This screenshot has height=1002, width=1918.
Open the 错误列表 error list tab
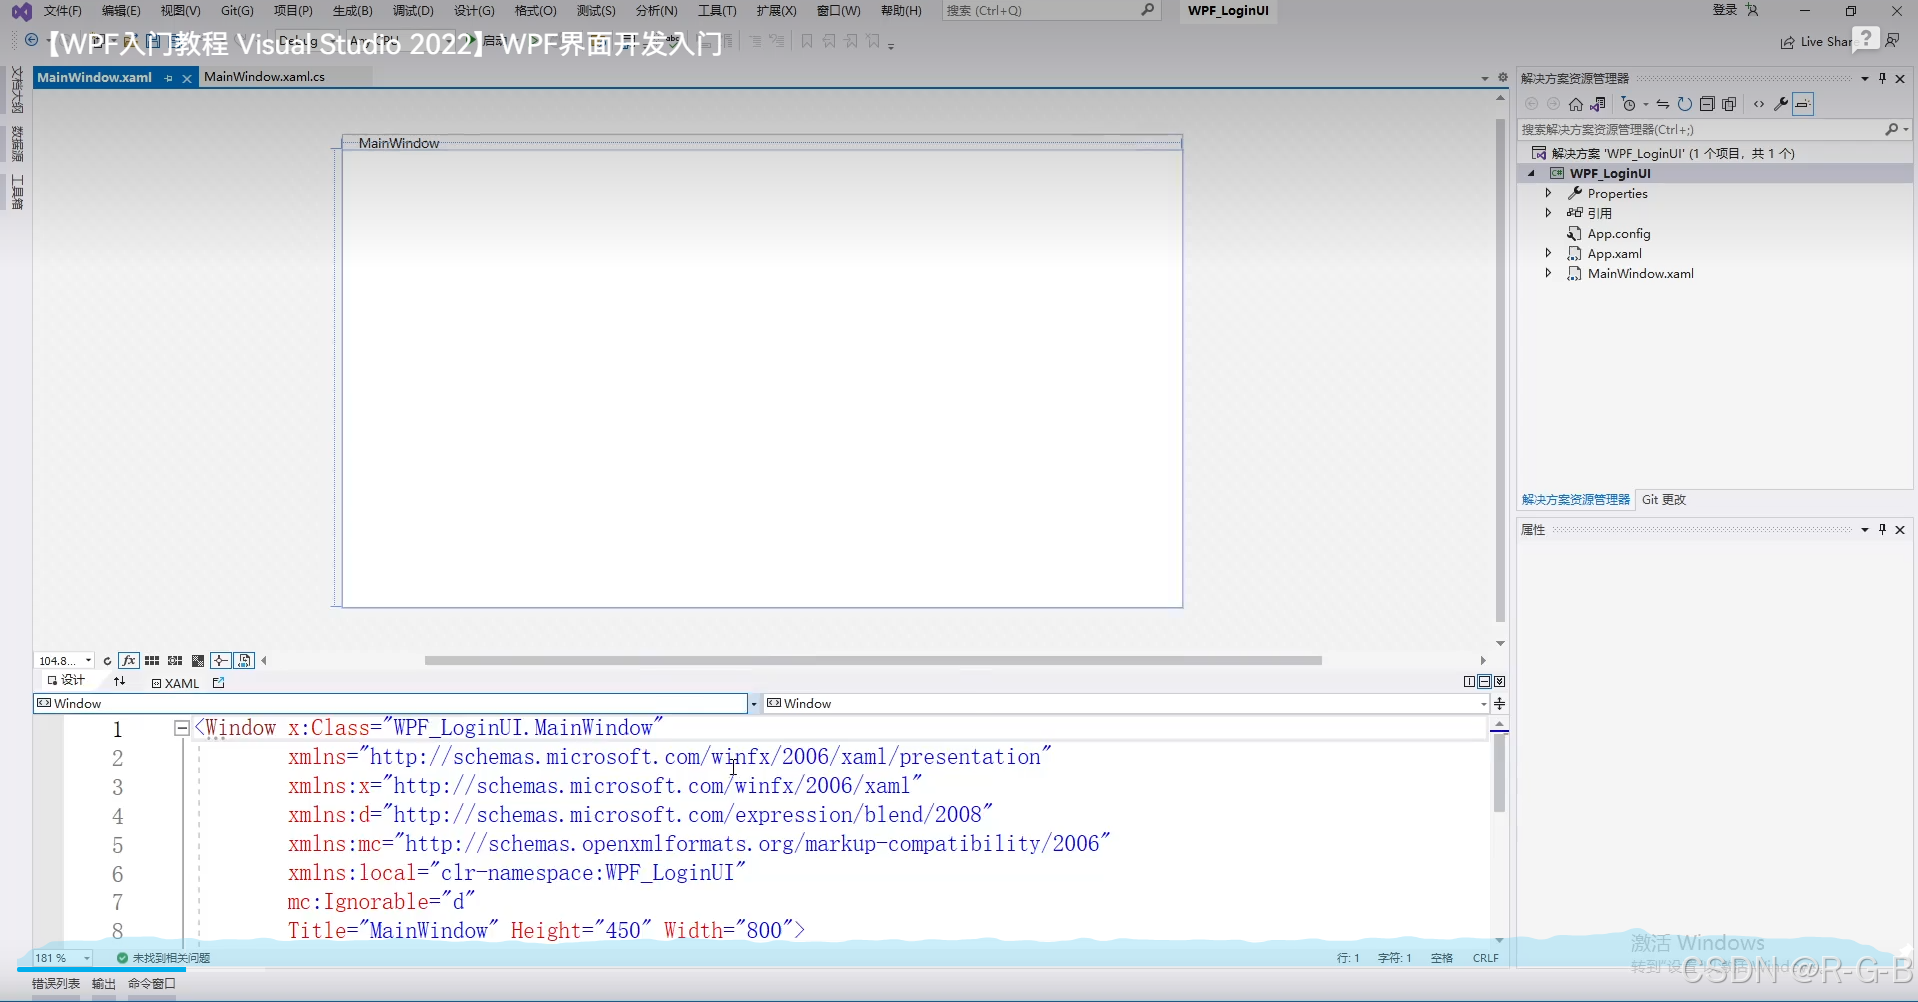point(56,984)
